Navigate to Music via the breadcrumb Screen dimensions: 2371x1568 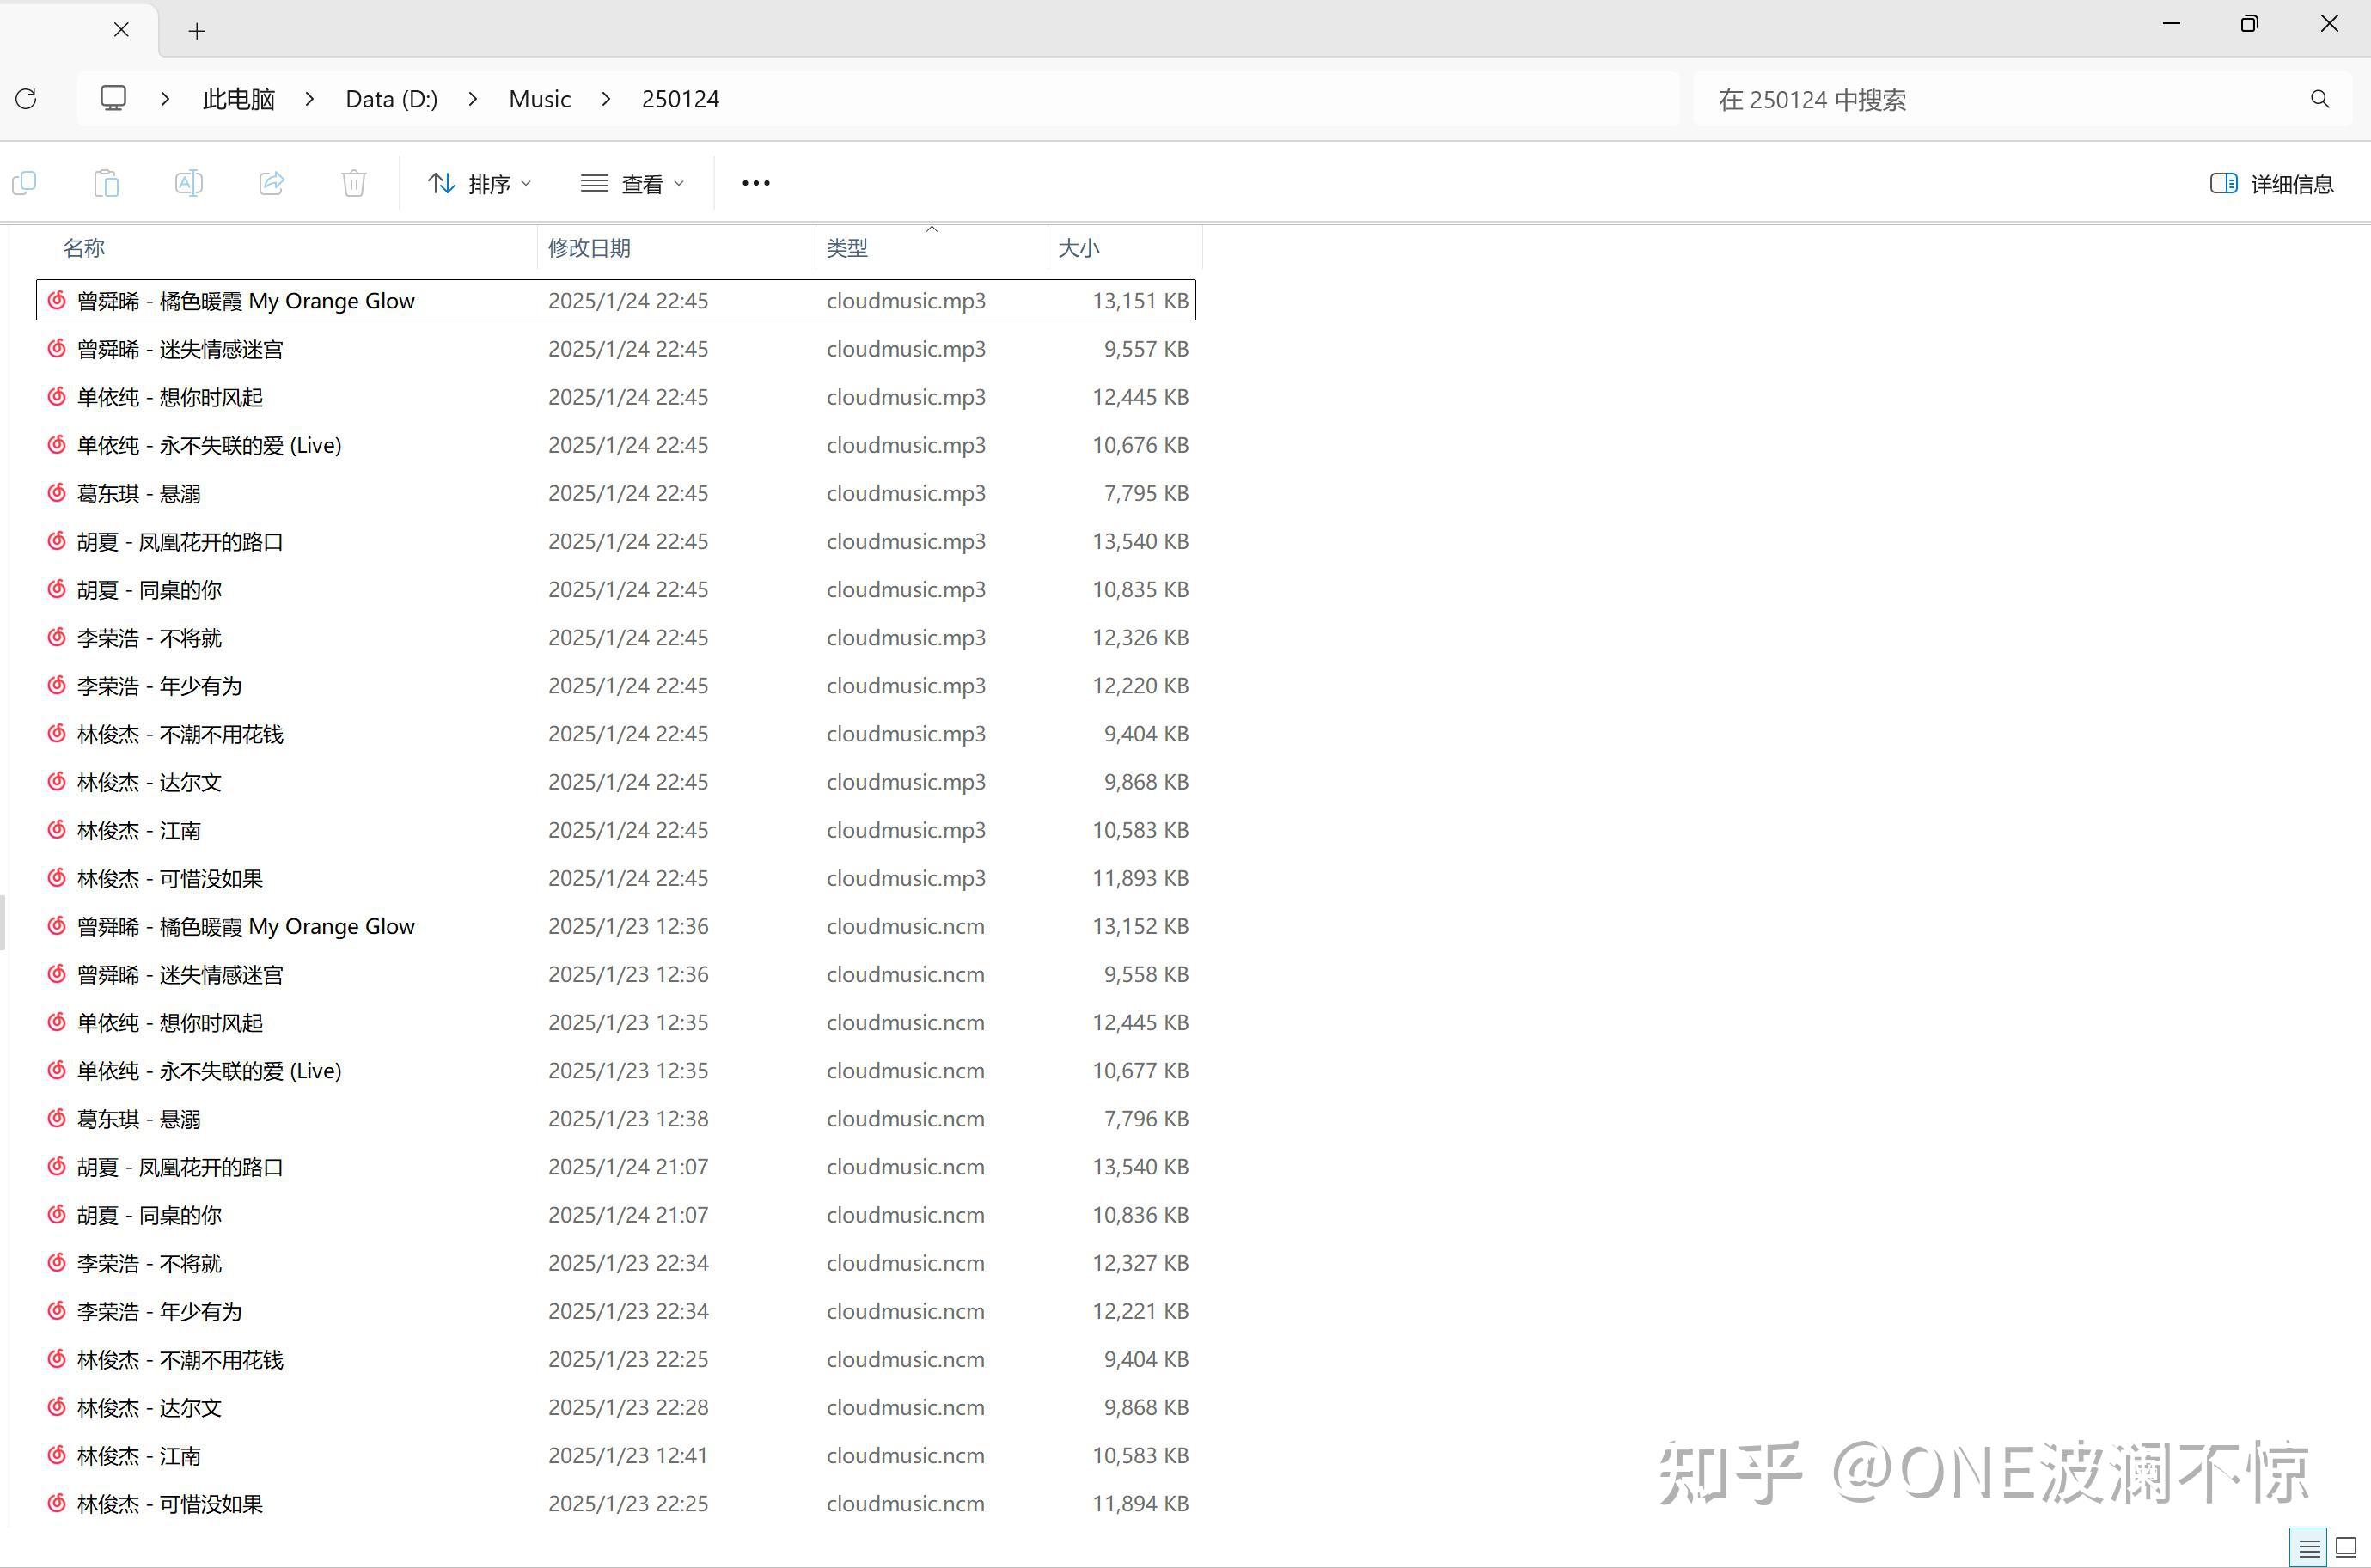point(539,98)
